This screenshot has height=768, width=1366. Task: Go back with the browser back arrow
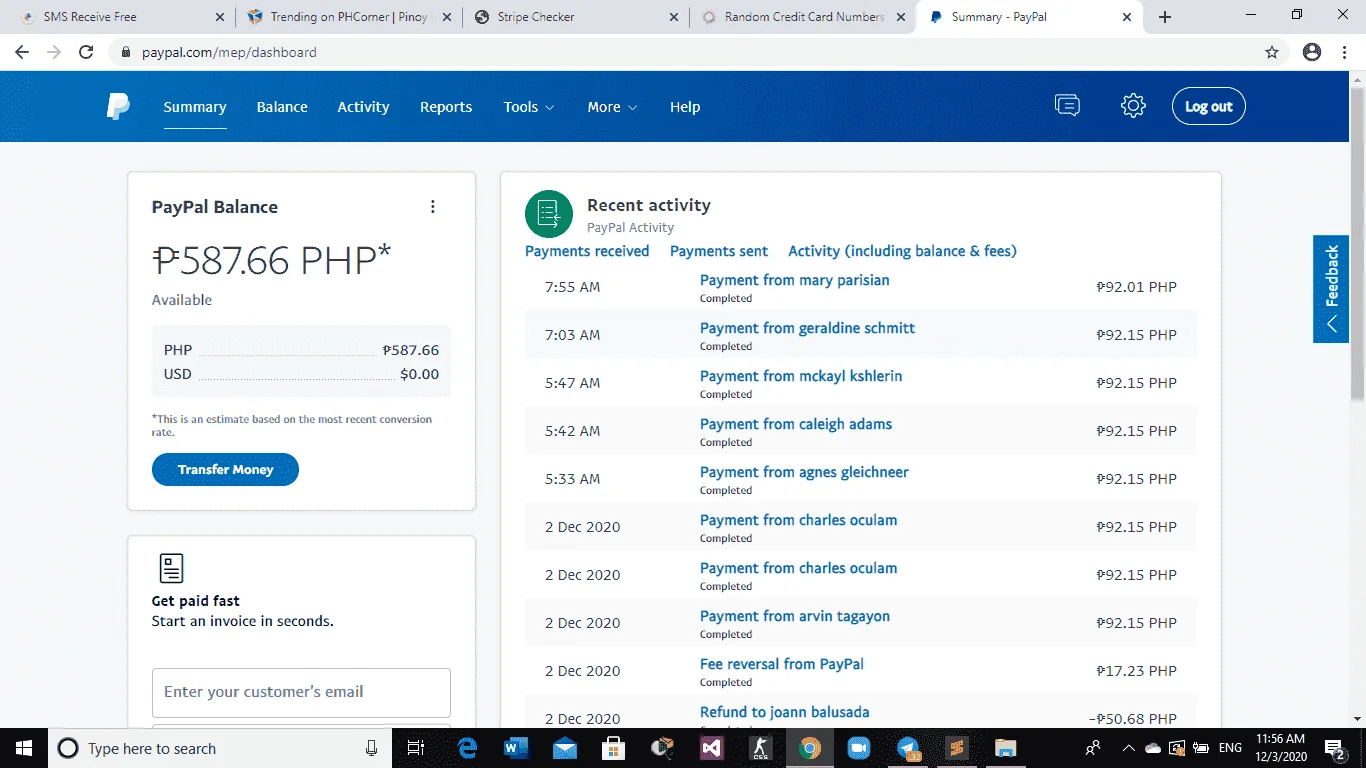click(22, 52)
